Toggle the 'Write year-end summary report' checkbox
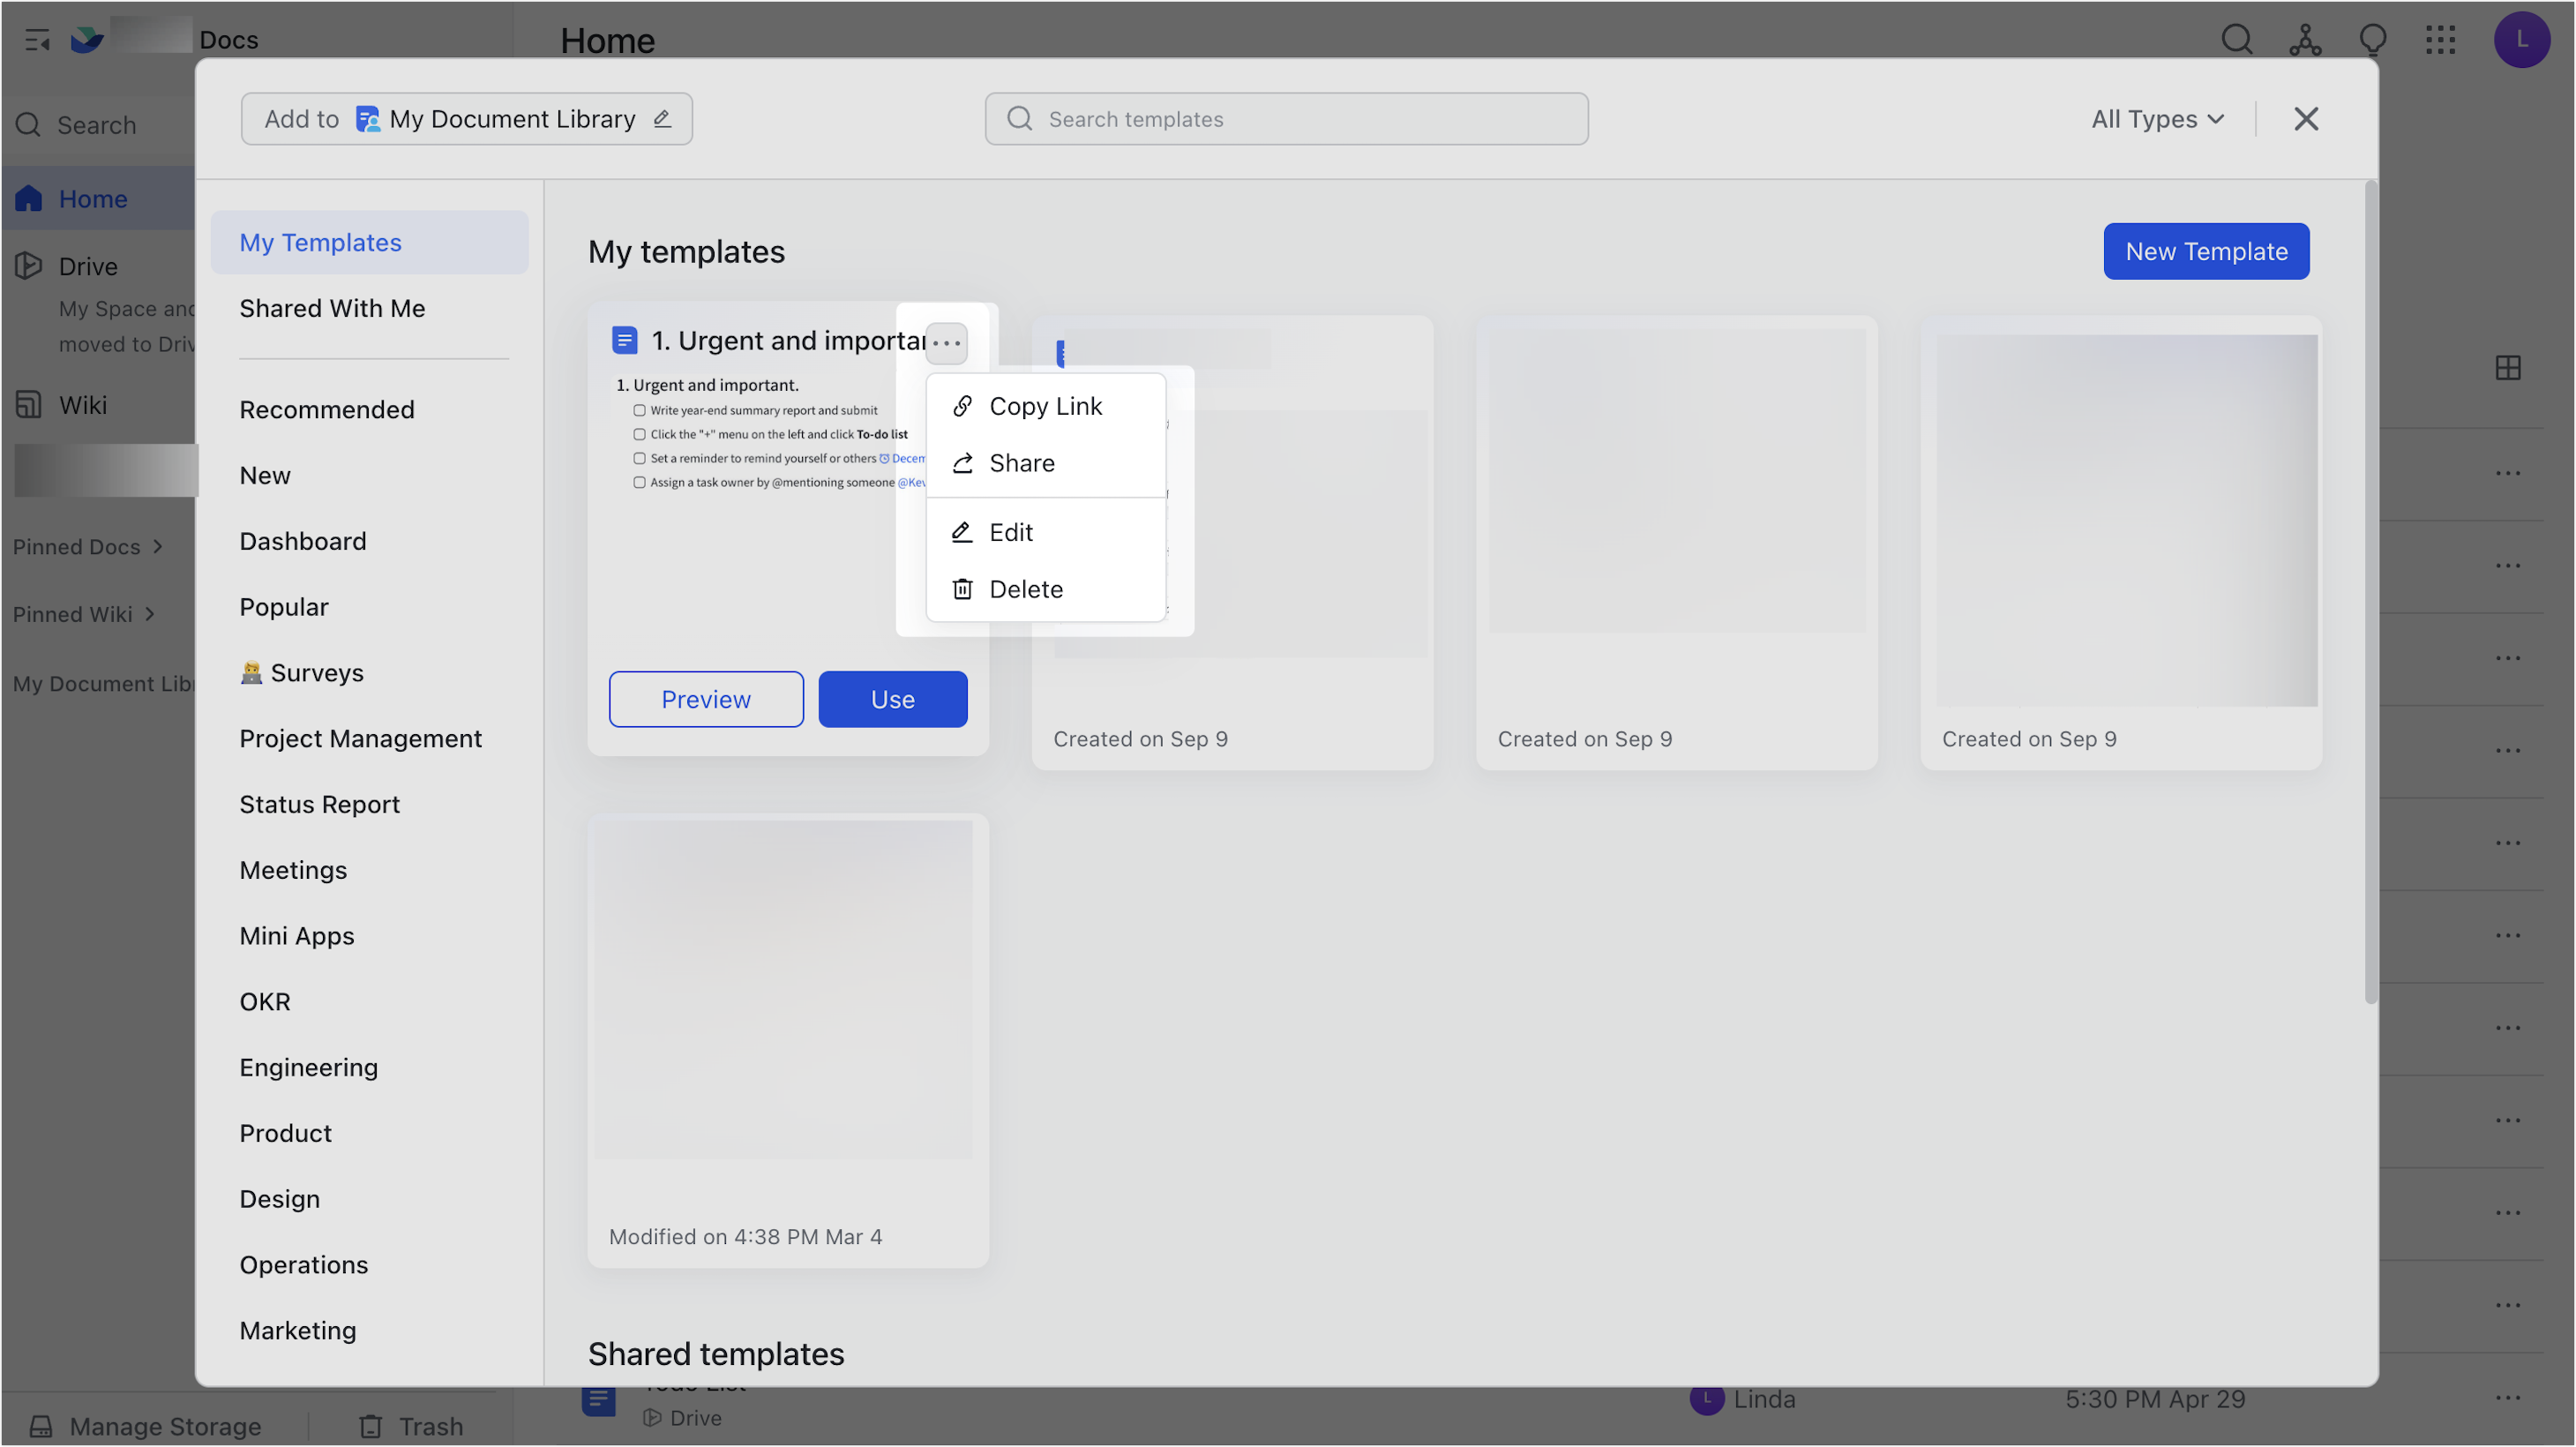The image size is (2576, 1447). (x=639, y=410)
